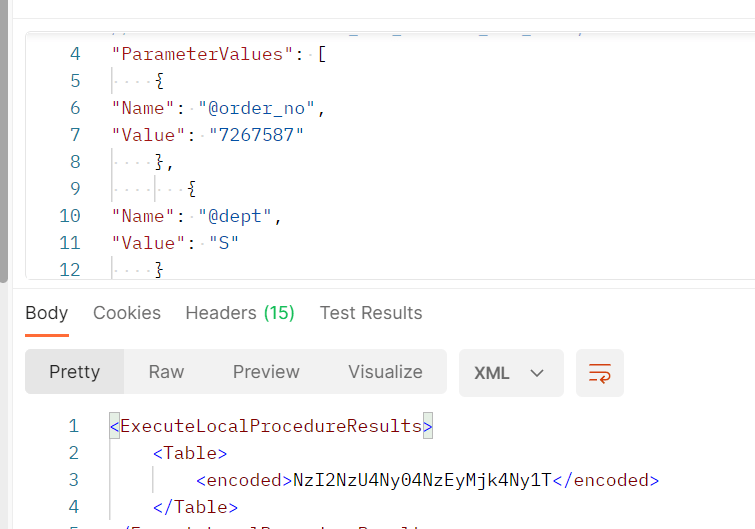Screen dimensions: 755x529
Task: Click the "@order_no" value on line 6
Action: 256,108
